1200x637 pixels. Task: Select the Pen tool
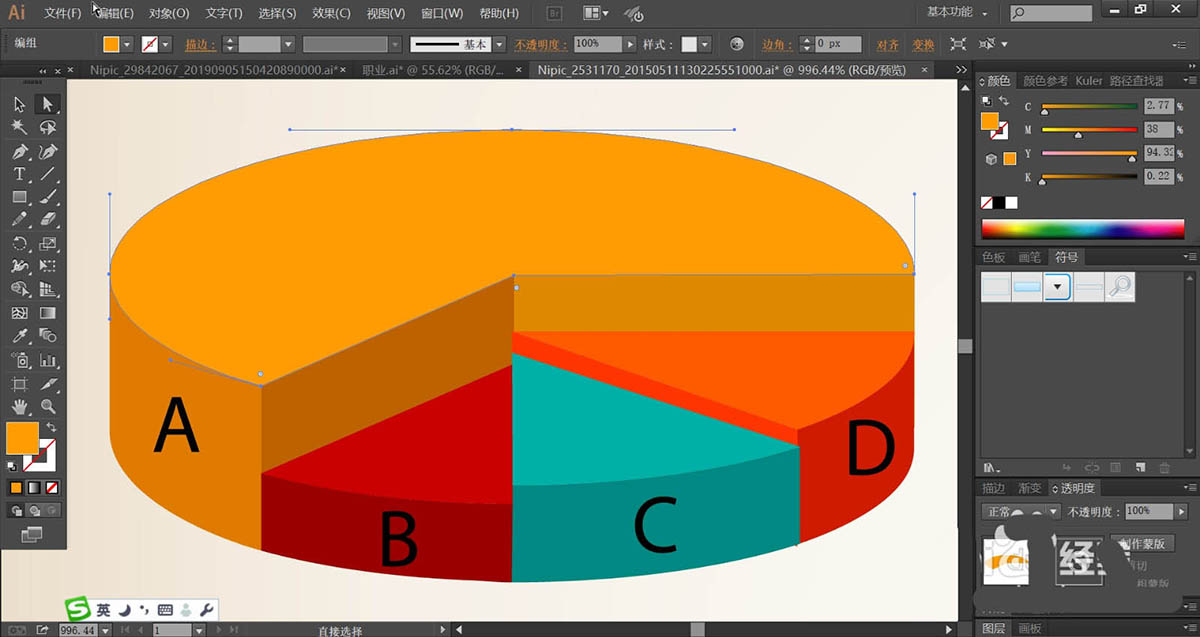pos(19,152)
